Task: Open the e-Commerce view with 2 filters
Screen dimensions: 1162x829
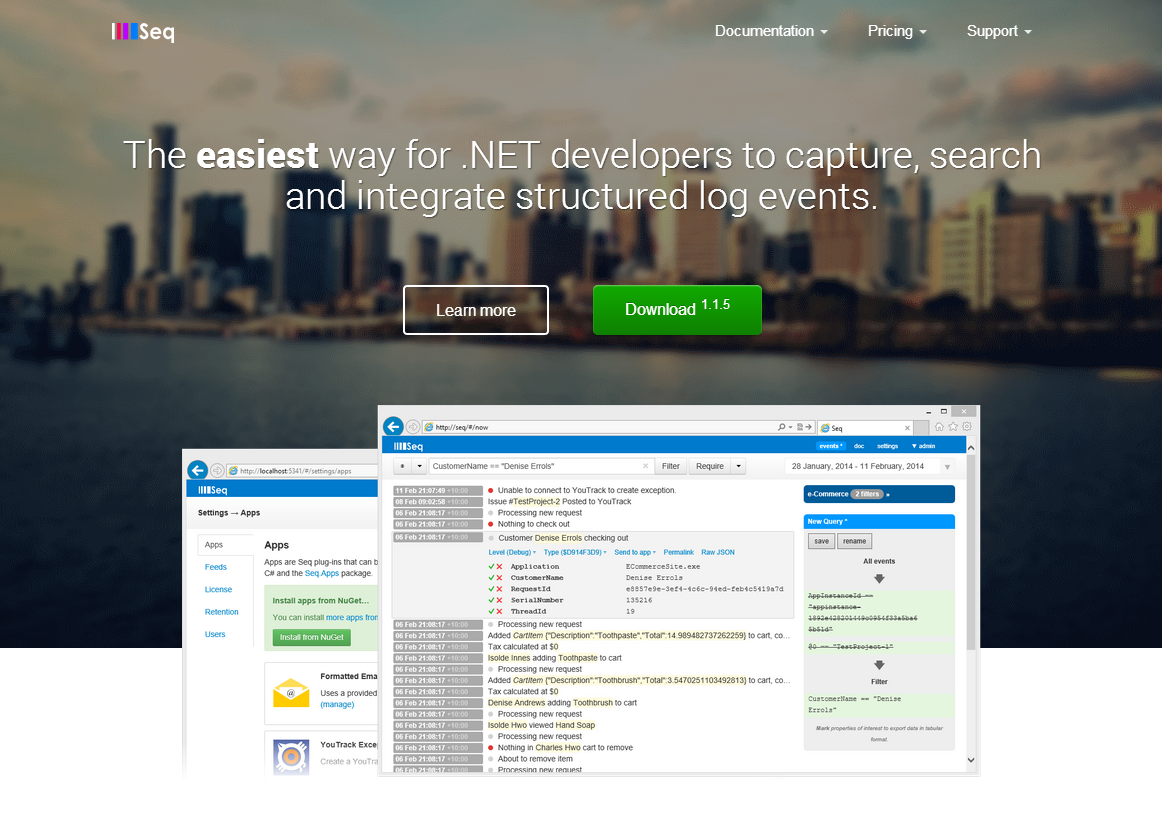Action: click(x=879, y=494)
